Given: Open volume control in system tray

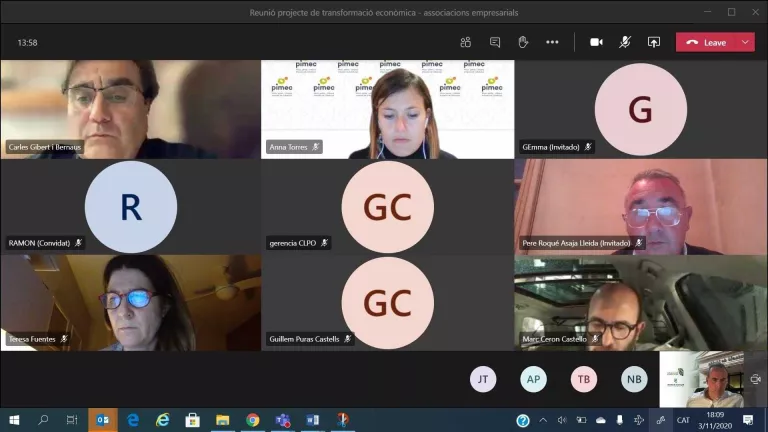Looking at the screenshot, I should click(x=562, y=420).
